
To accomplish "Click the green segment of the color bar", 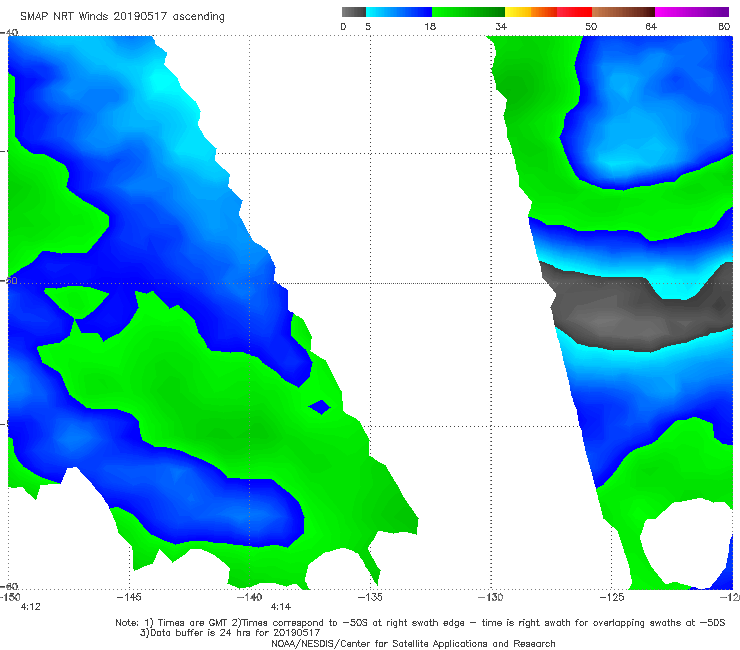I will tap(468, 12).
